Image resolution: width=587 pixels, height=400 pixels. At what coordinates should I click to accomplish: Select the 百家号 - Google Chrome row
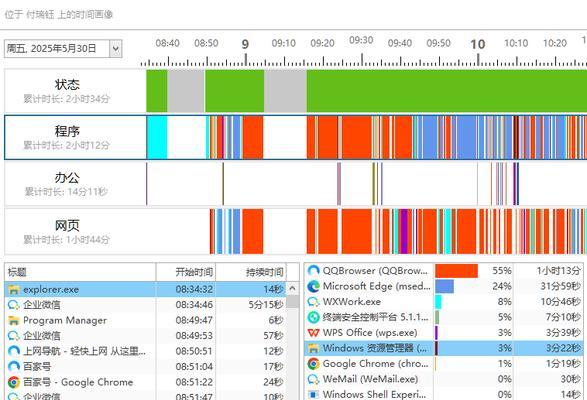point(145,382)
